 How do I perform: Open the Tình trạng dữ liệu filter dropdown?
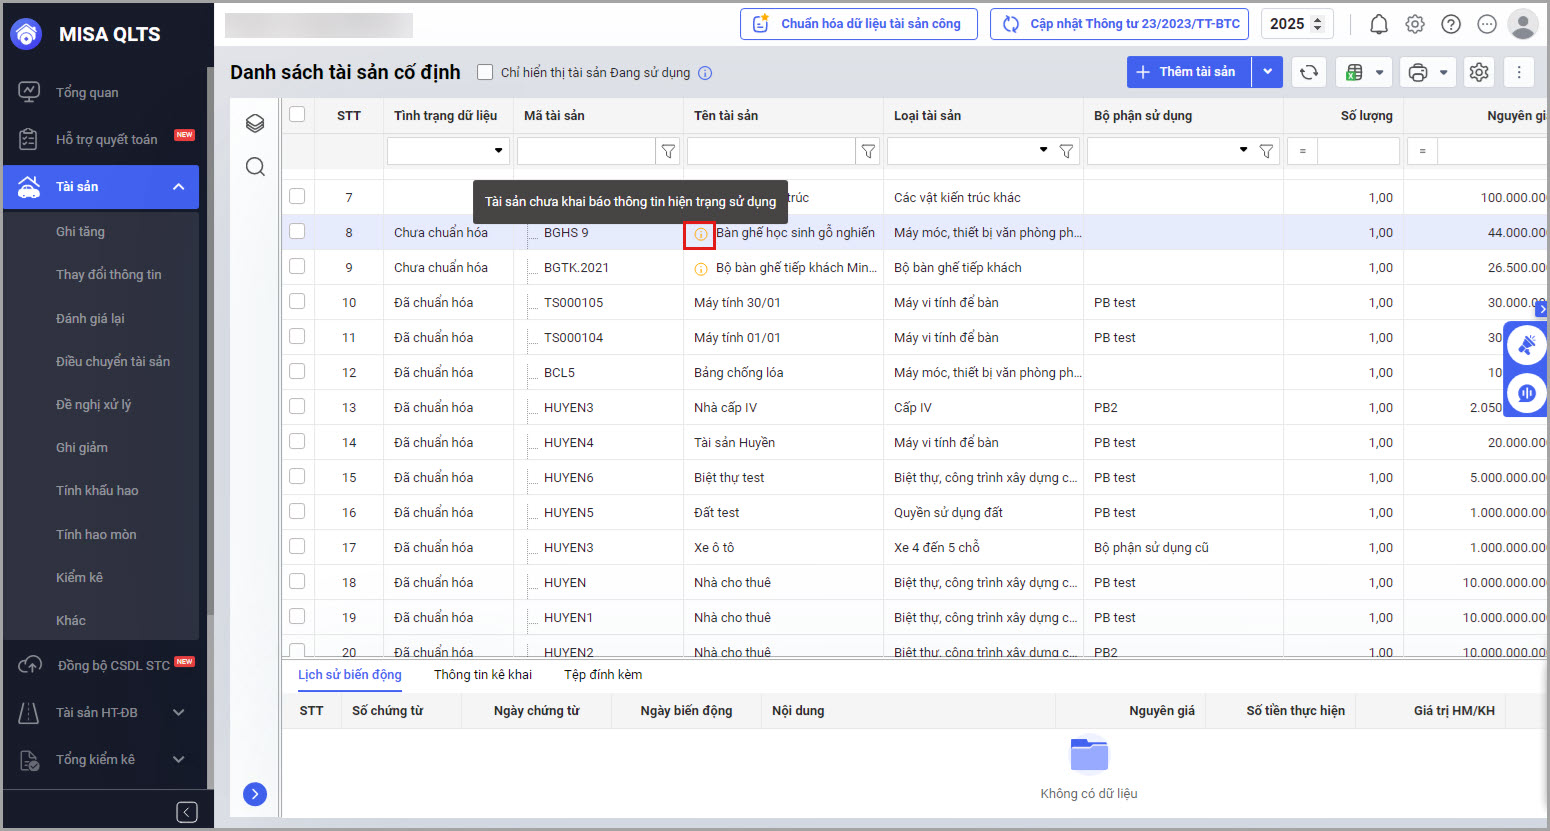click(x=498, y=151)
